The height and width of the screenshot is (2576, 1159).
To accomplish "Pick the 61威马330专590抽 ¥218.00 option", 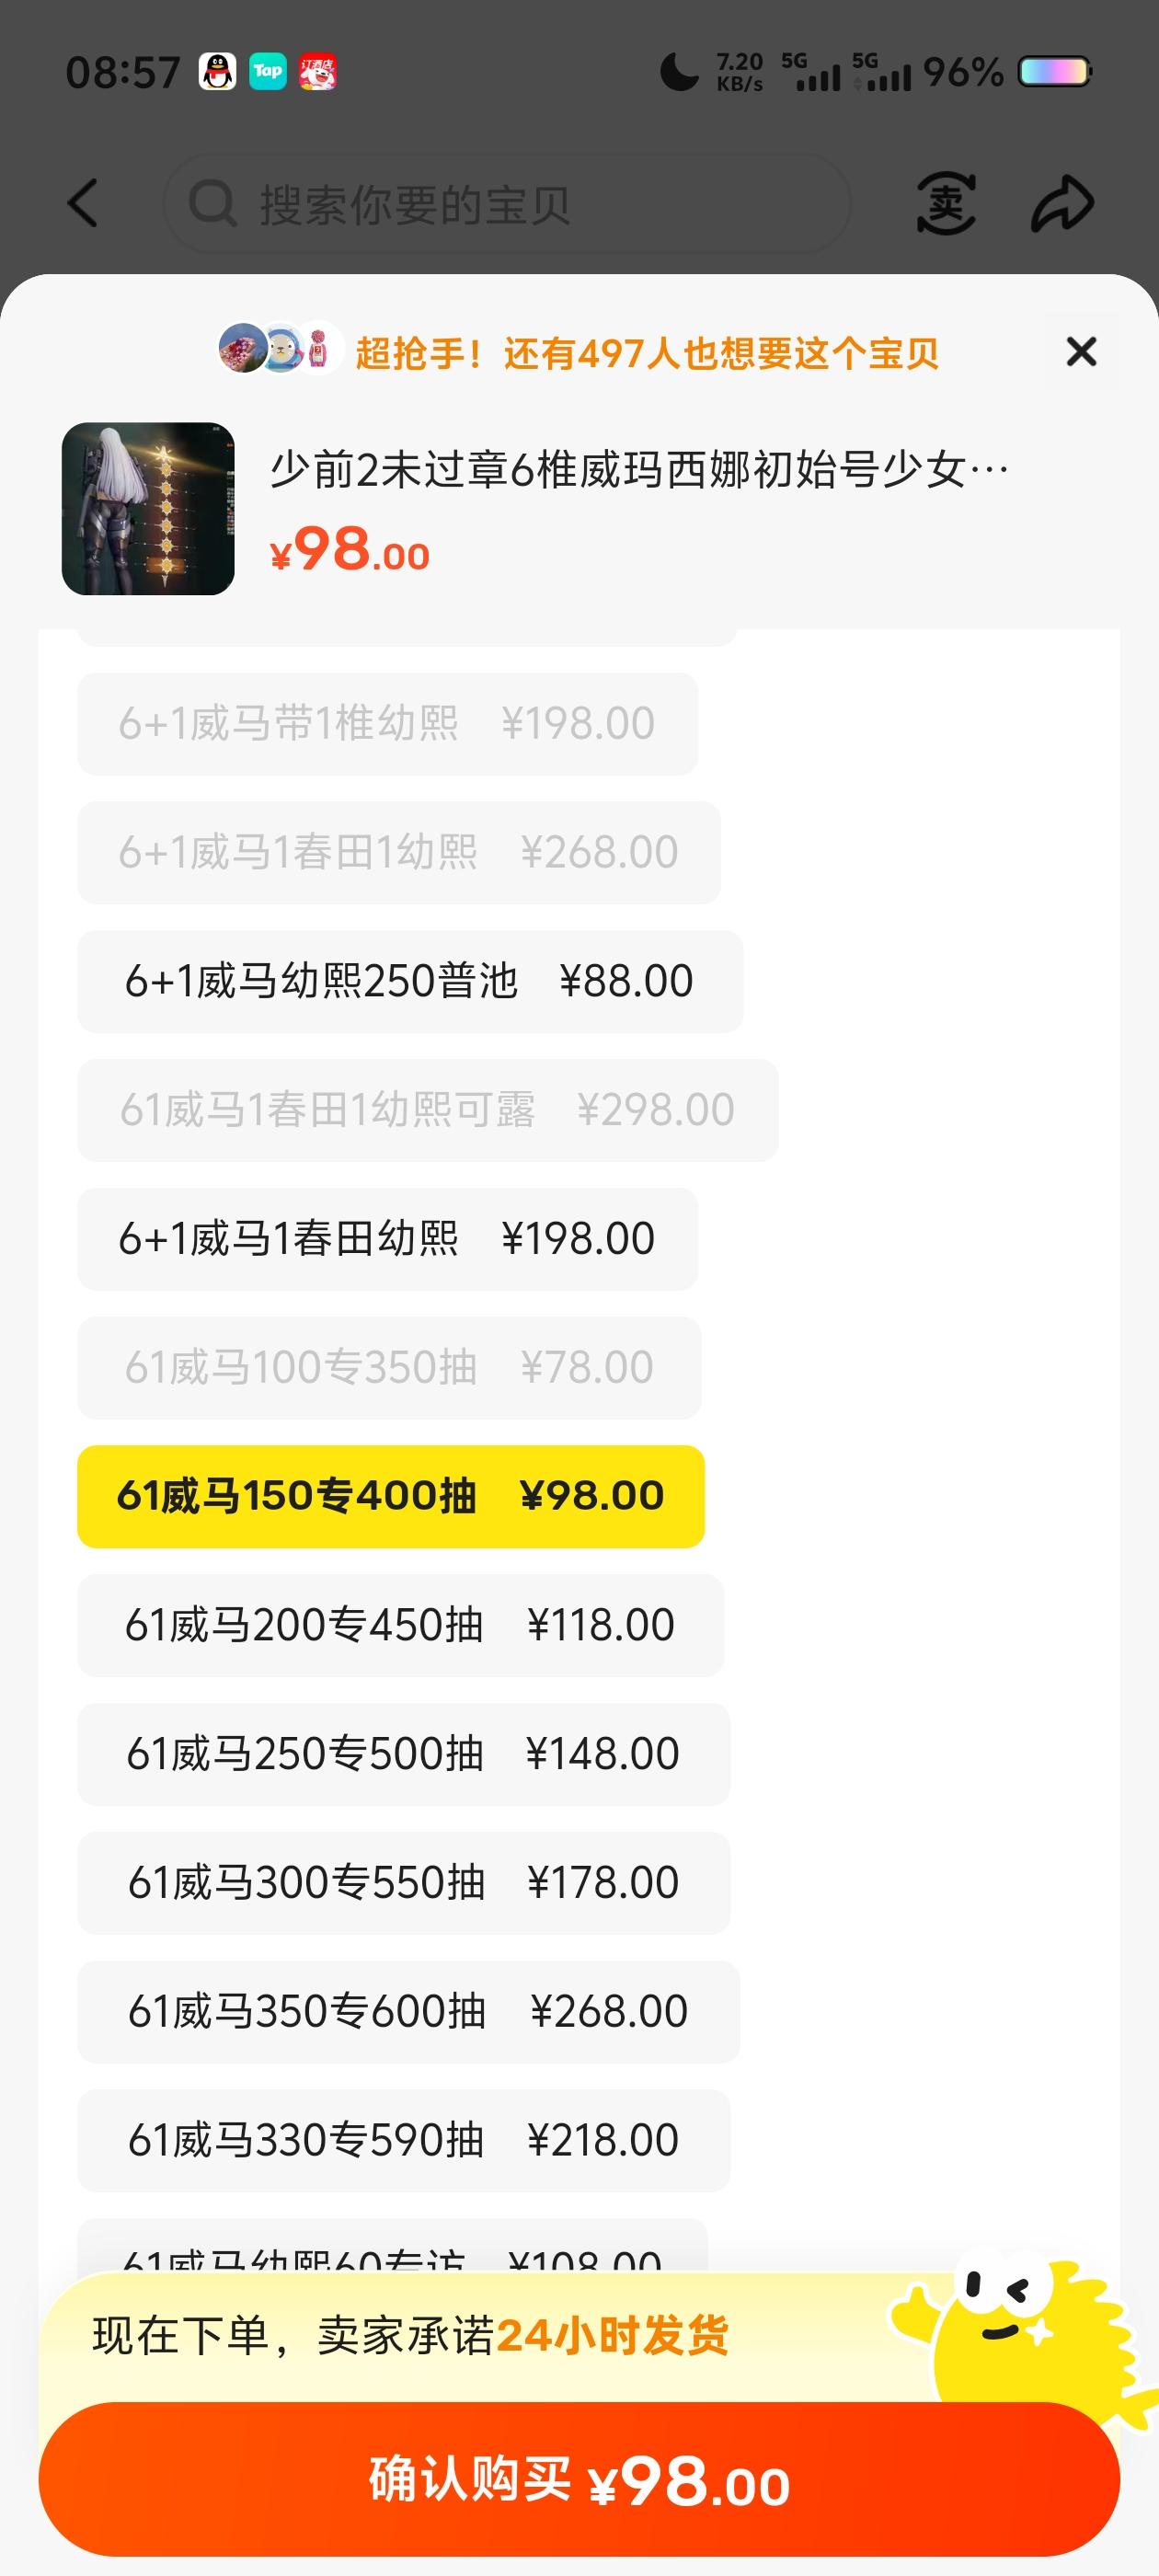I will (403, 2141).
